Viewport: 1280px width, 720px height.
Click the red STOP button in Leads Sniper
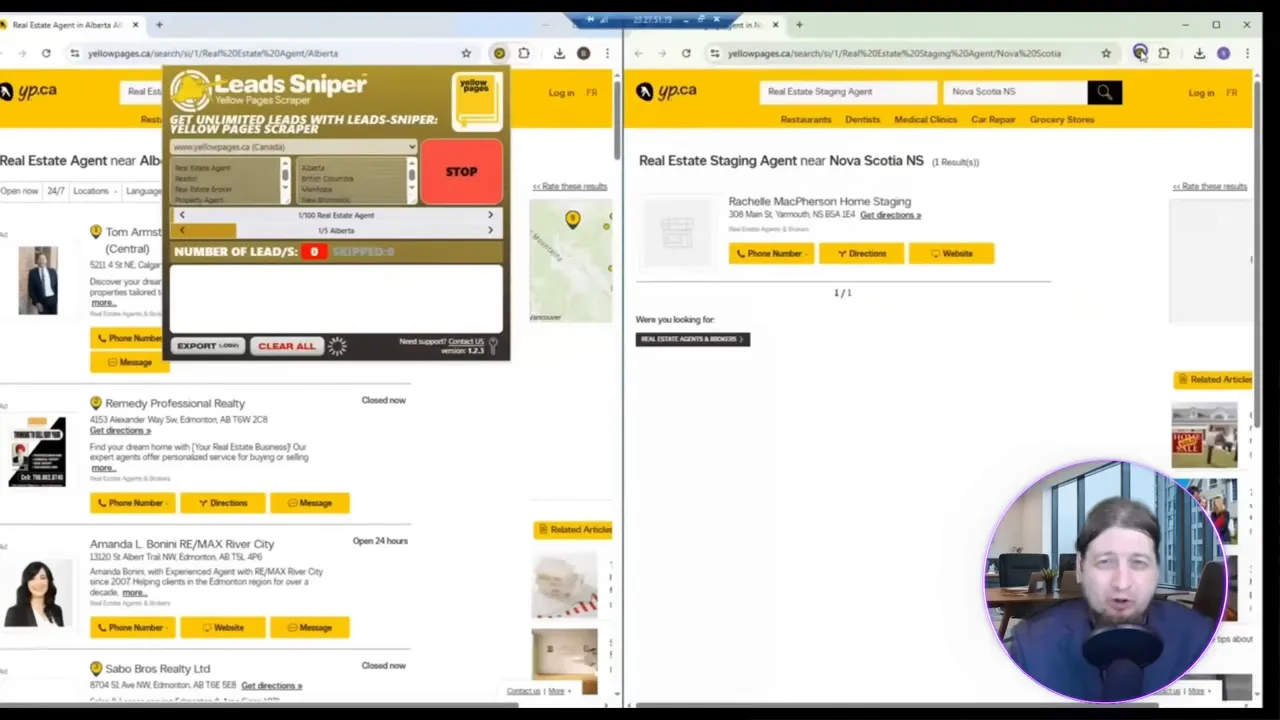point(461,172)
